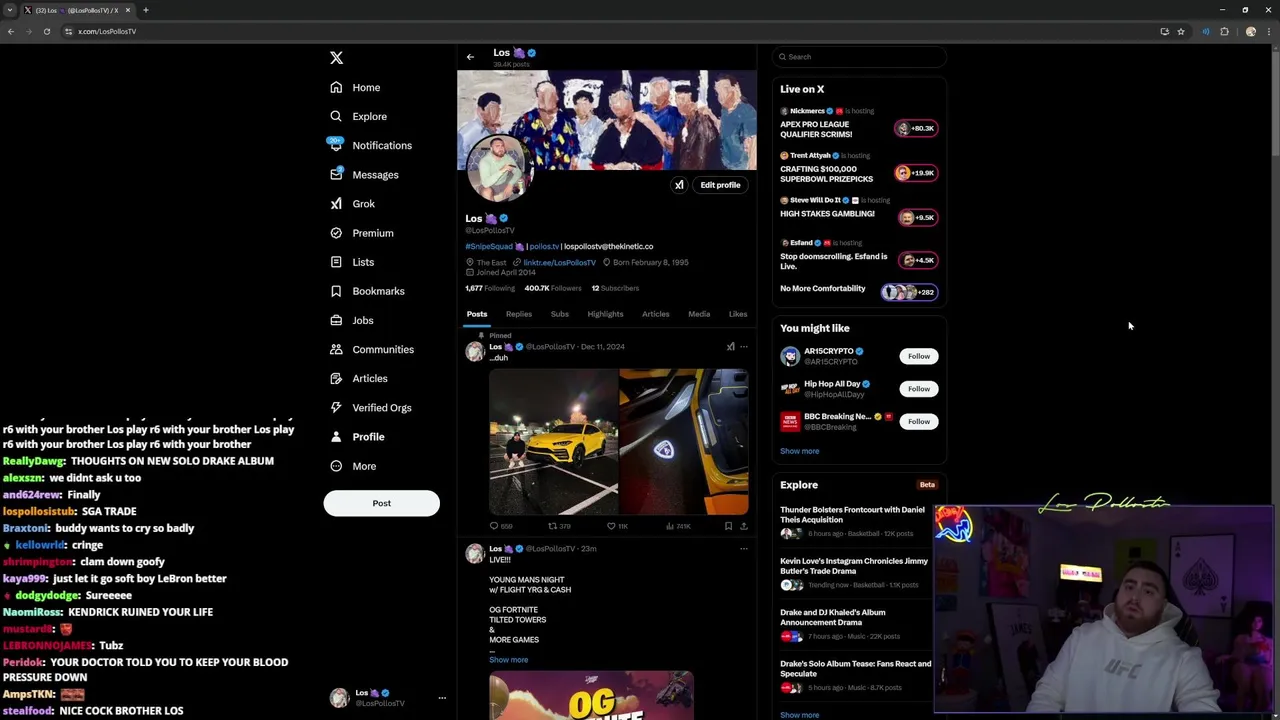Switch to the Likes tab
Screen dimensions: 1280x720
pos(738,314)
